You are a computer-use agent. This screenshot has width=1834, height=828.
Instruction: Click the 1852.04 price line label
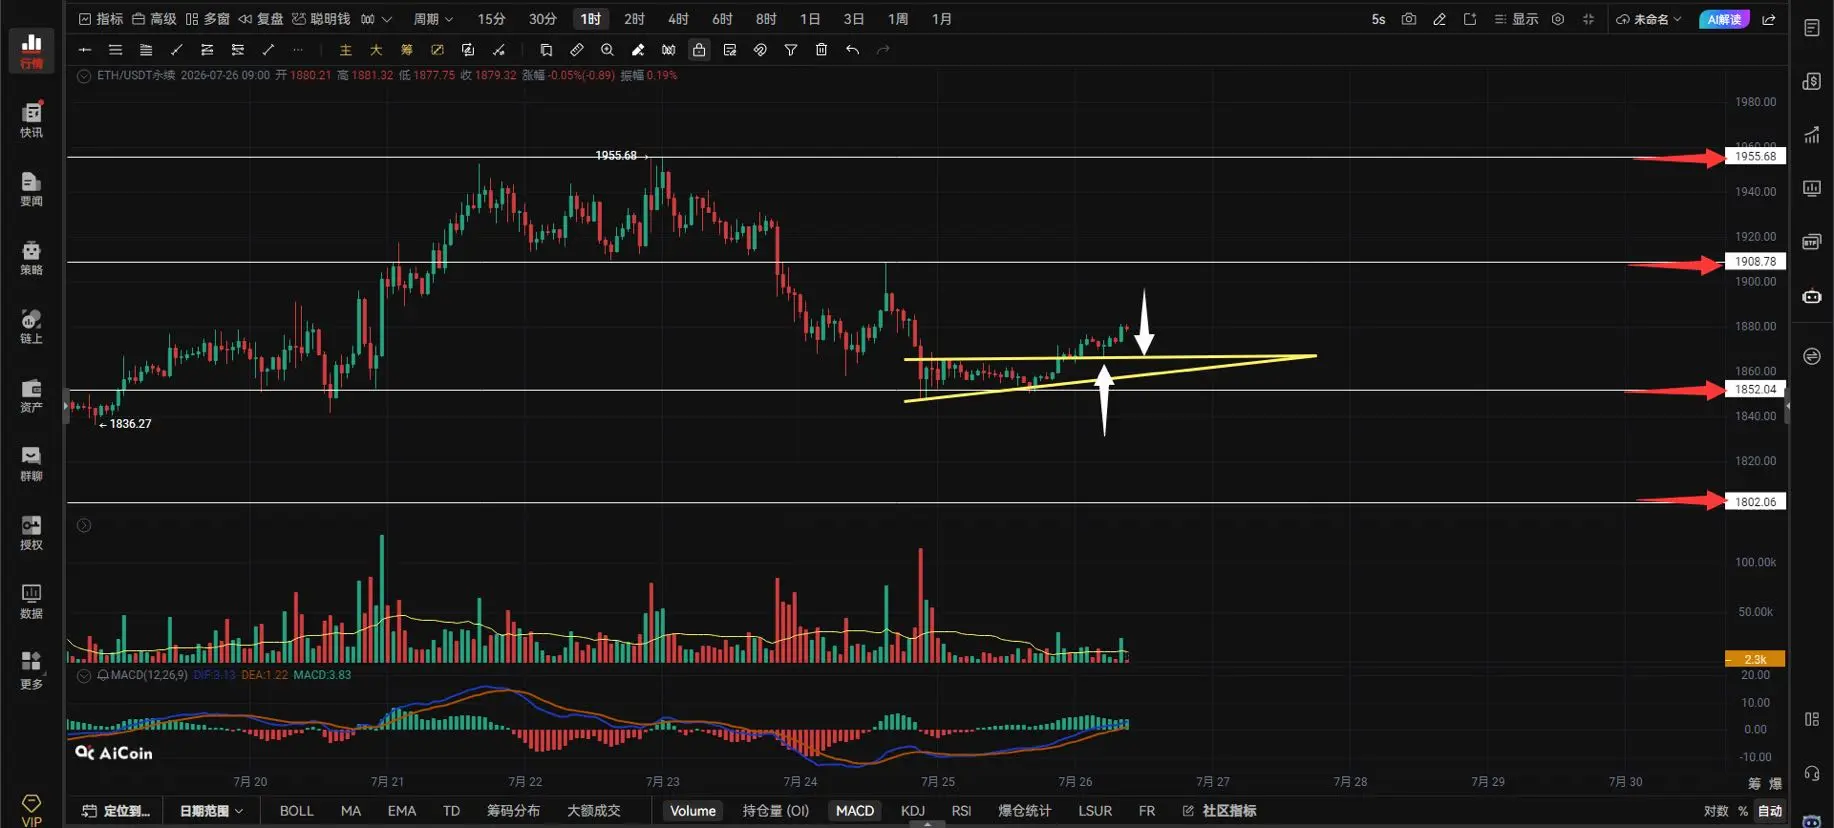pos(1755,390)
